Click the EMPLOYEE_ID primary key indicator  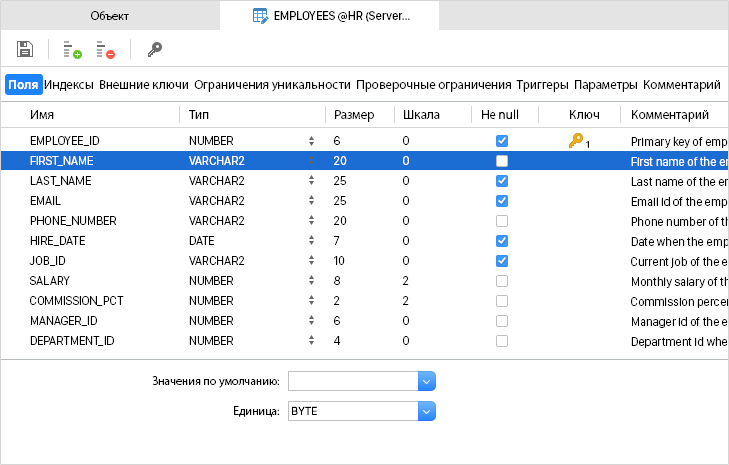point(577,142)
